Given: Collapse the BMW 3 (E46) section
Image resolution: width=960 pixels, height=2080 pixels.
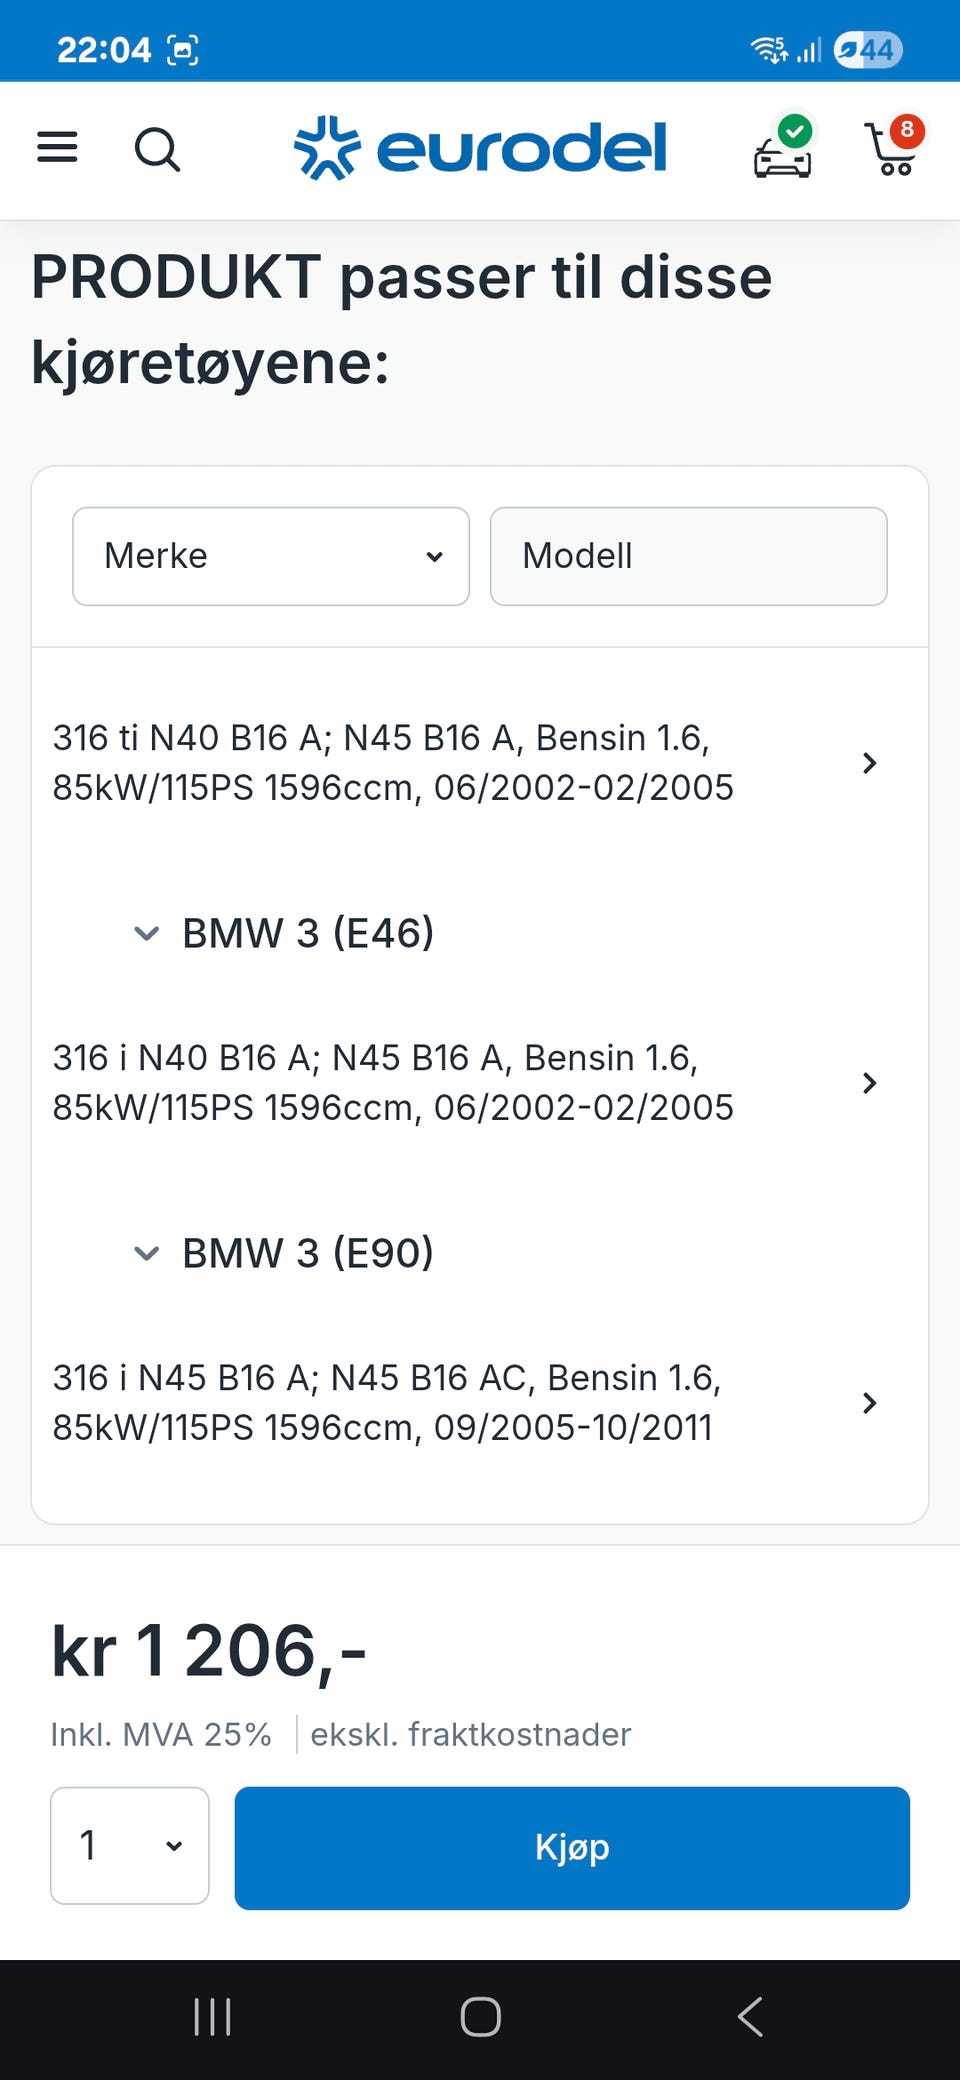Looking at the screenshot, I should click(x=147, y=934).
